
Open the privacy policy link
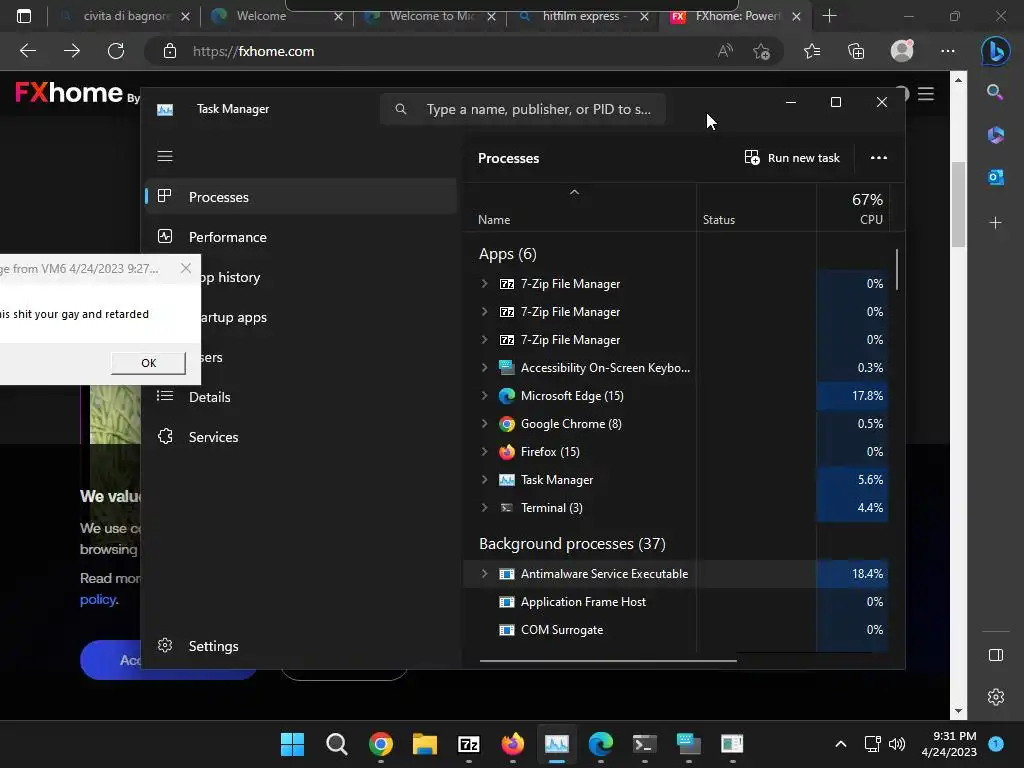(98, 600)
